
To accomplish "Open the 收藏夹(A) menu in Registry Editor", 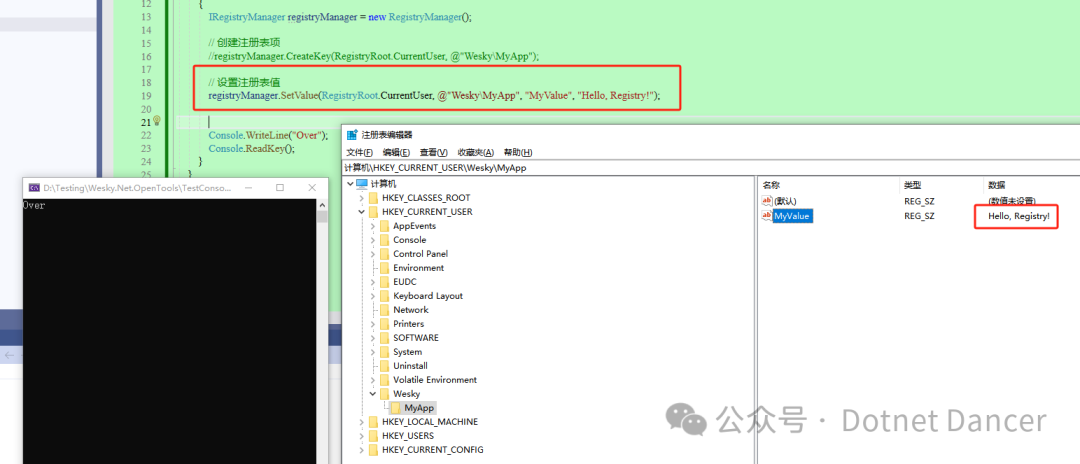I will click(x=475, y=152).
